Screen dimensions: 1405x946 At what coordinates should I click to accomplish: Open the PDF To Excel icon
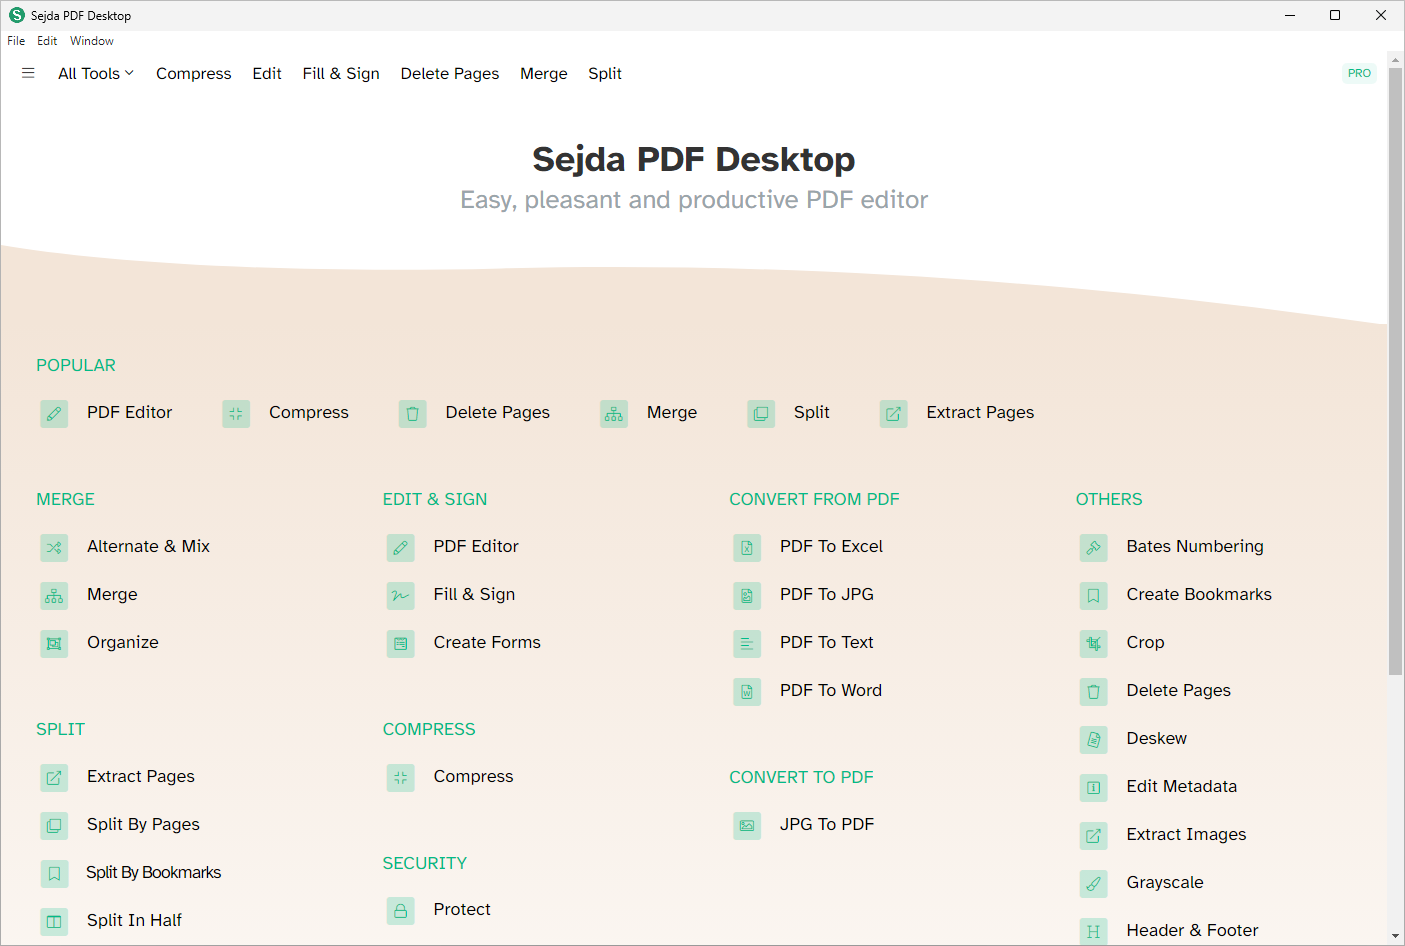pos(747,547)
